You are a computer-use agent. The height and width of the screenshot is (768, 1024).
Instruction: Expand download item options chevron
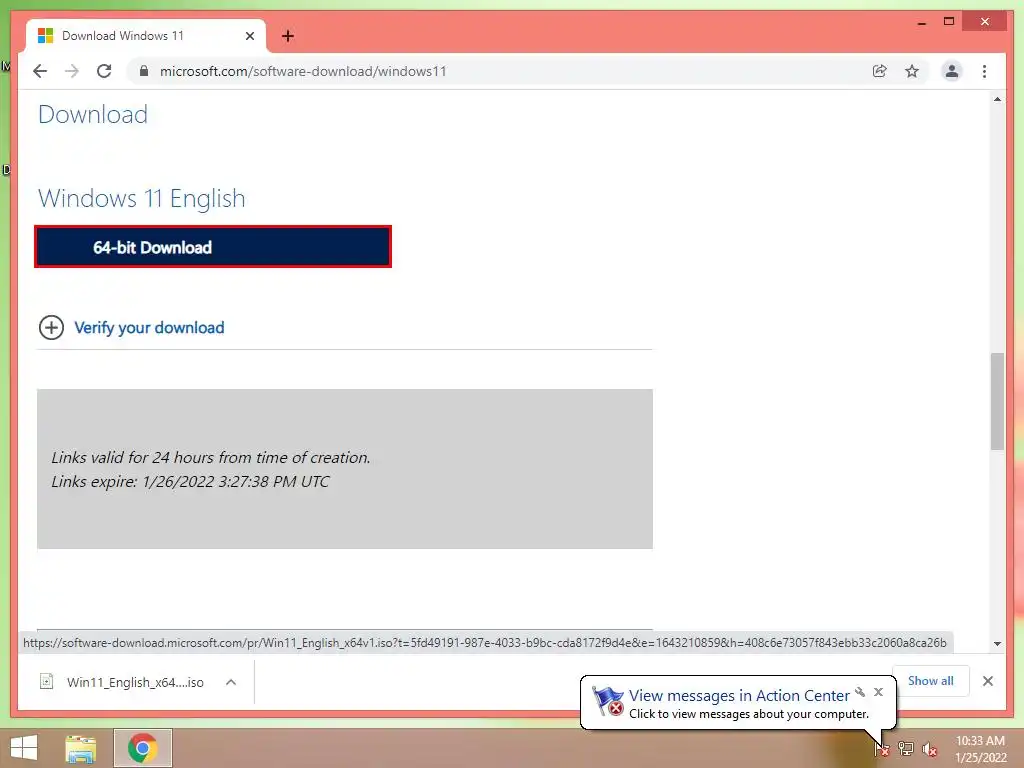pos(231,682)
